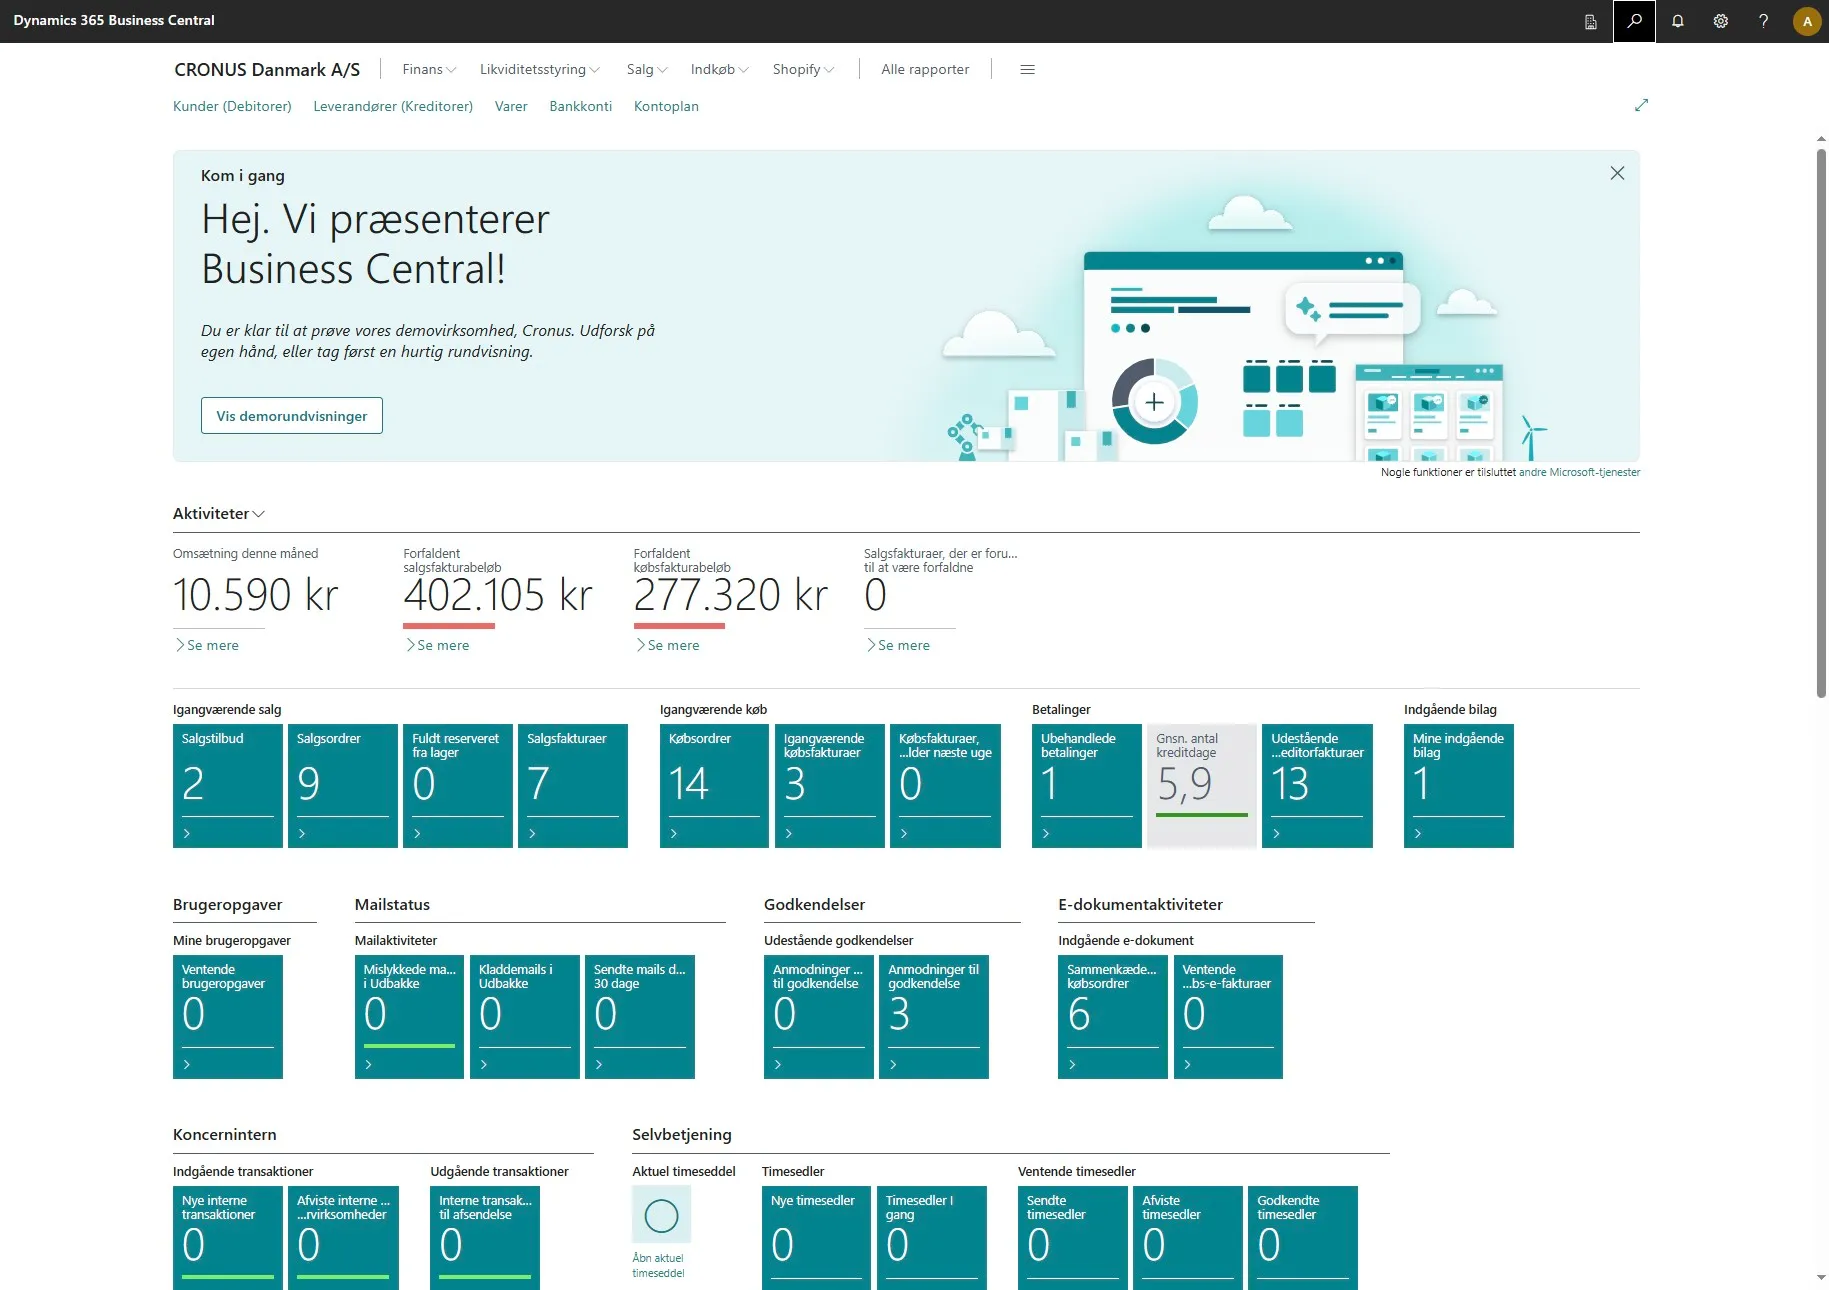Screen dimensions: 1829x1290
Task: Expand the Likviditetsstyring menu
Action: click(x=540, y=69)
